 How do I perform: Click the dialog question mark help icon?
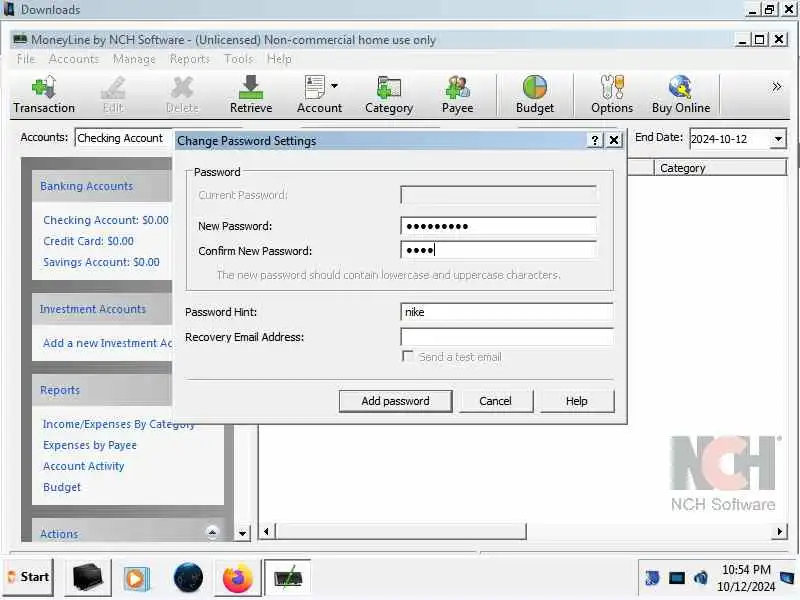[595, 140]
